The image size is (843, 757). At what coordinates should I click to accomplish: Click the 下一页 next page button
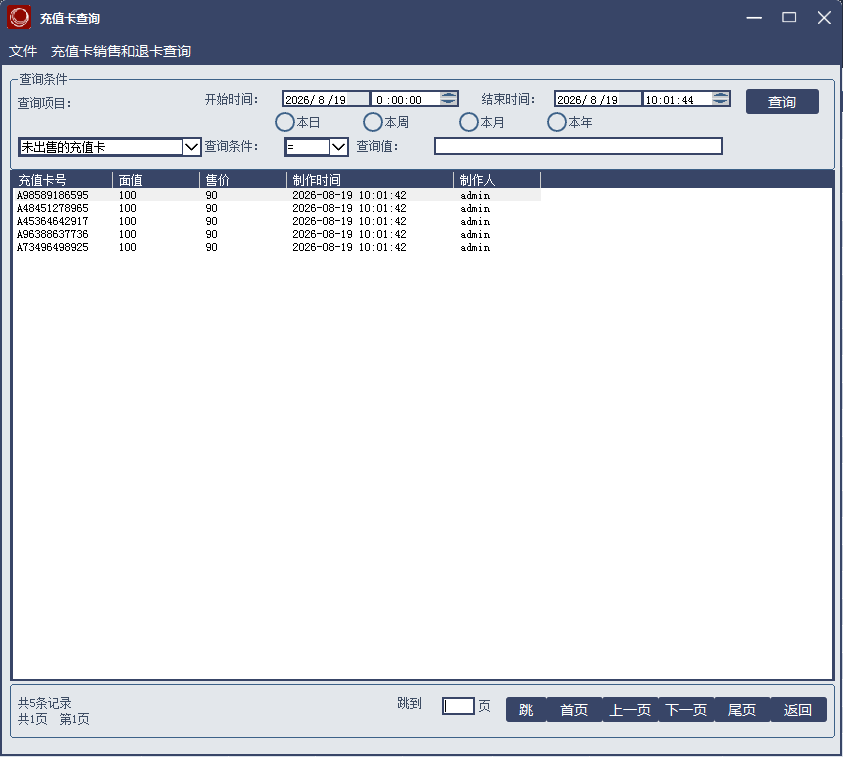point(686,710)
